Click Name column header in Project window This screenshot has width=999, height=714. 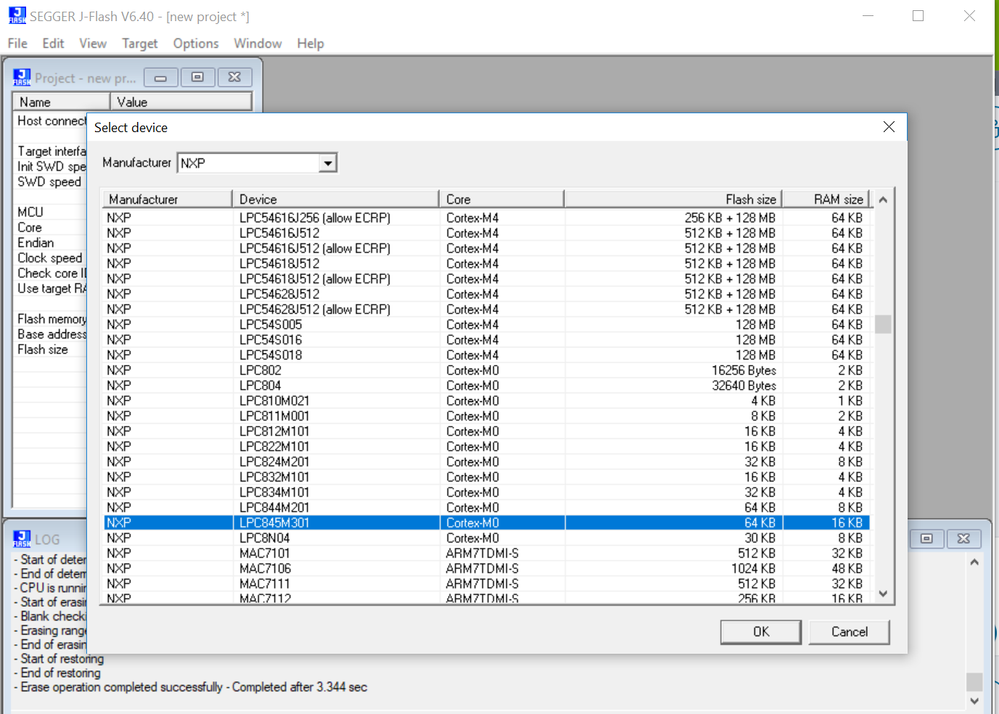[x=61, y=102]
